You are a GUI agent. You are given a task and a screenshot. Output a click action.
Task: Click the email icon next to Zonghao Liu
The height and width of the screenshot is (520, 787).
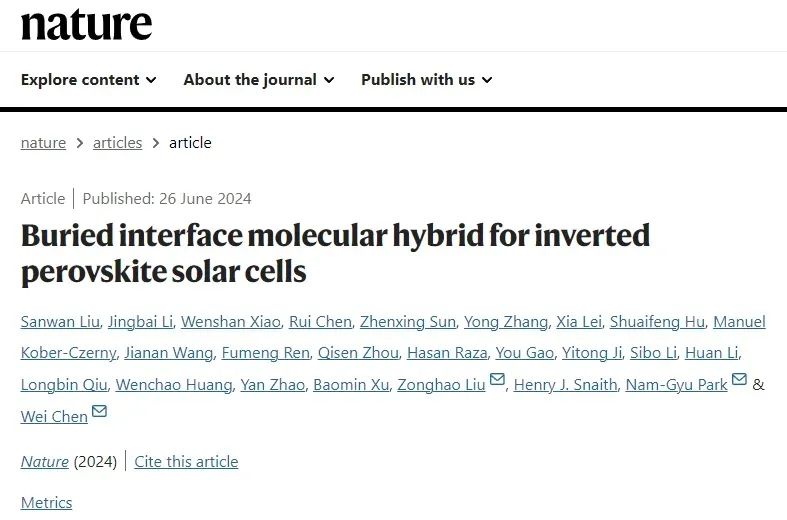pyautogui.click(x=497, y=381)
